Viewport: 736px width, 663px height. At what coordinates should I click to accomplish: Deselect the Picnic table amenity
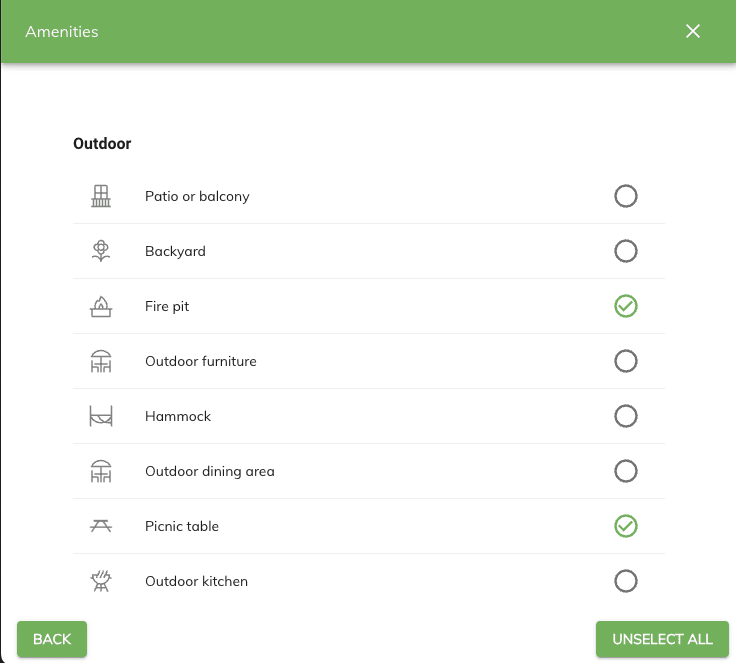point(626,526)
